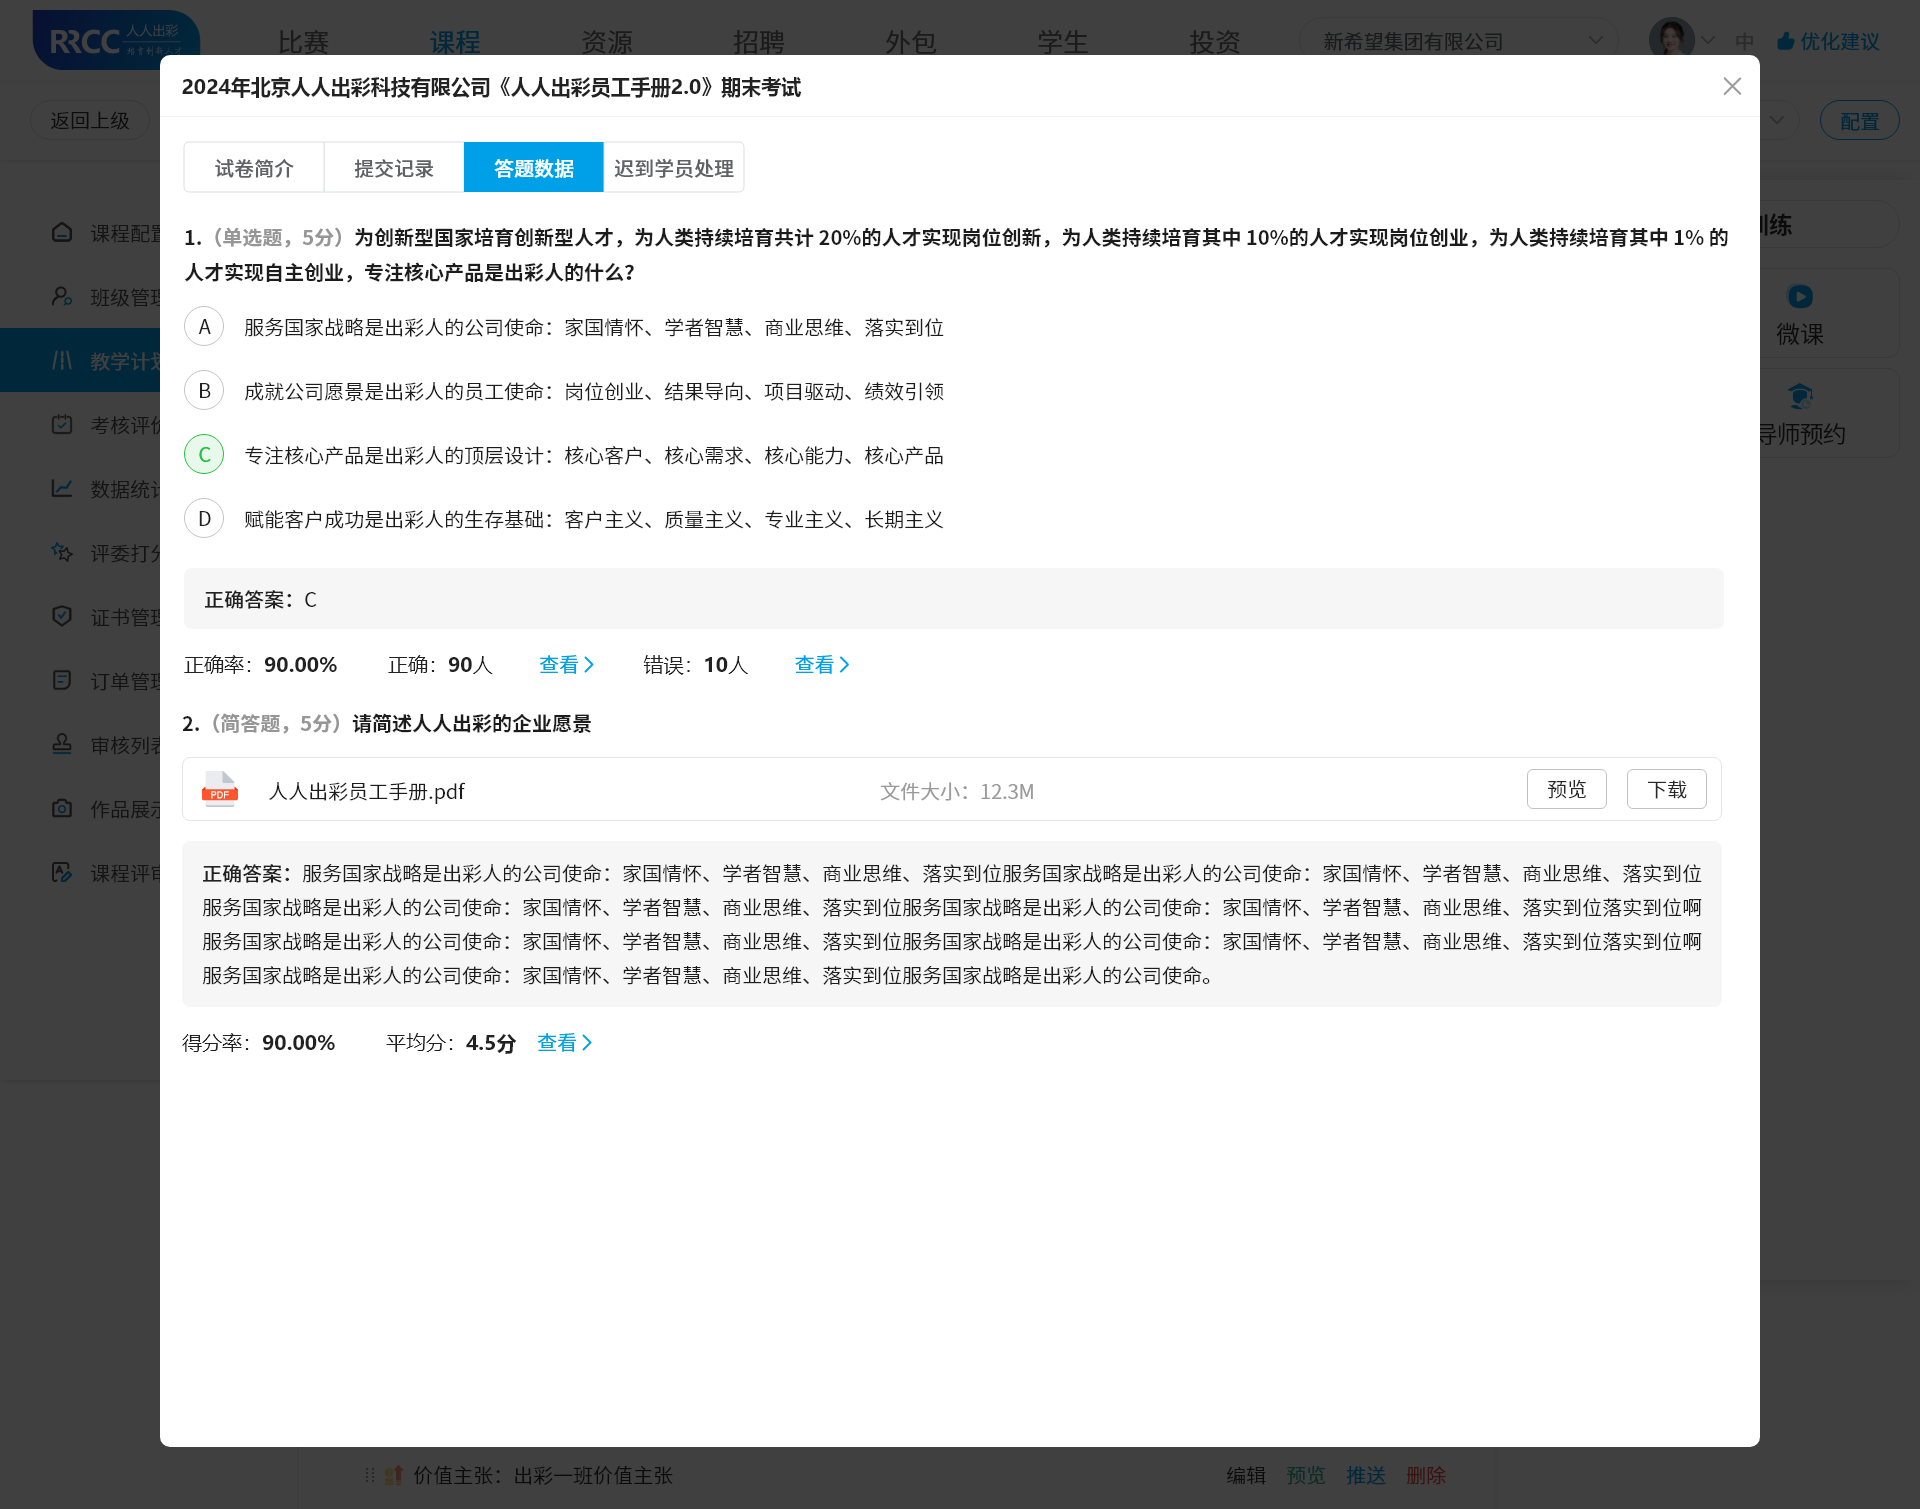Image resolution: width=1920 pixels, height=1509 pixels.
Task: Open 资源 in top navigation
Action: coord(607,42)
